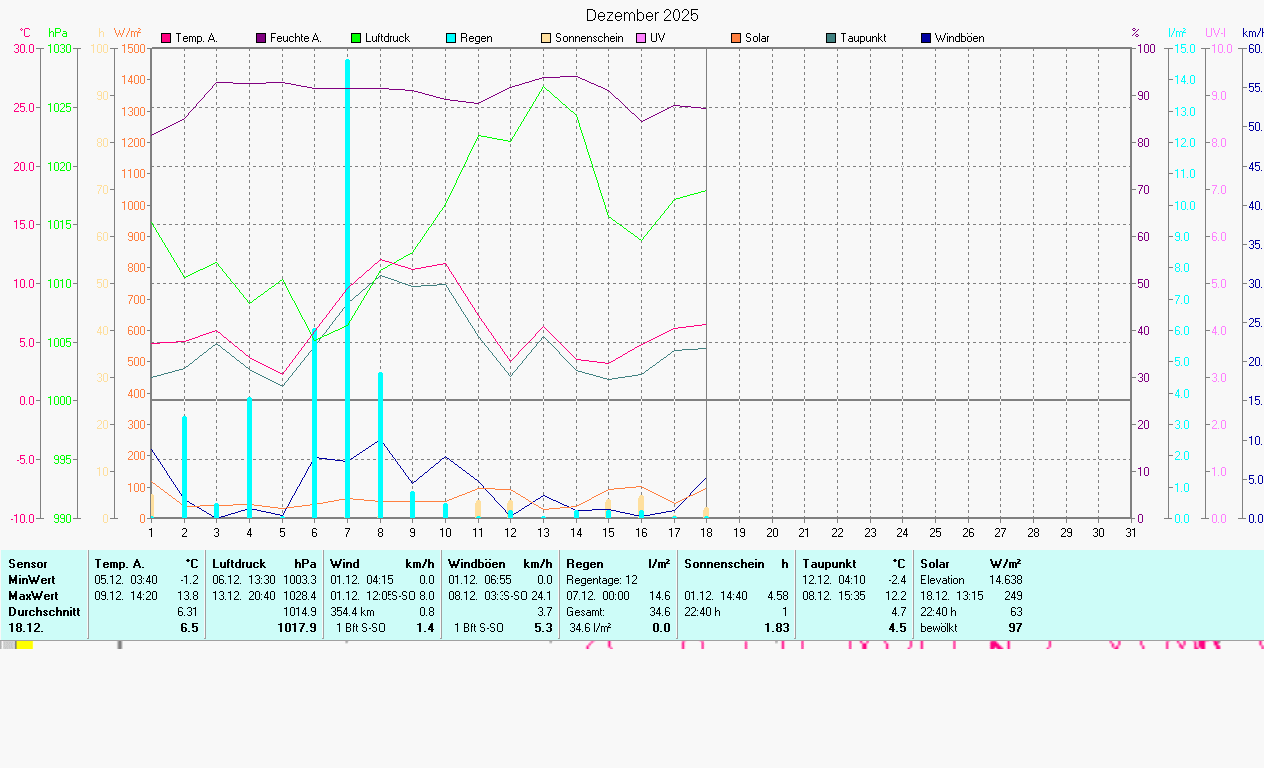Click the Sonnenschein h table header
Image resolution: width=1264 pixels, height=768 pixels.
(736, 564)
